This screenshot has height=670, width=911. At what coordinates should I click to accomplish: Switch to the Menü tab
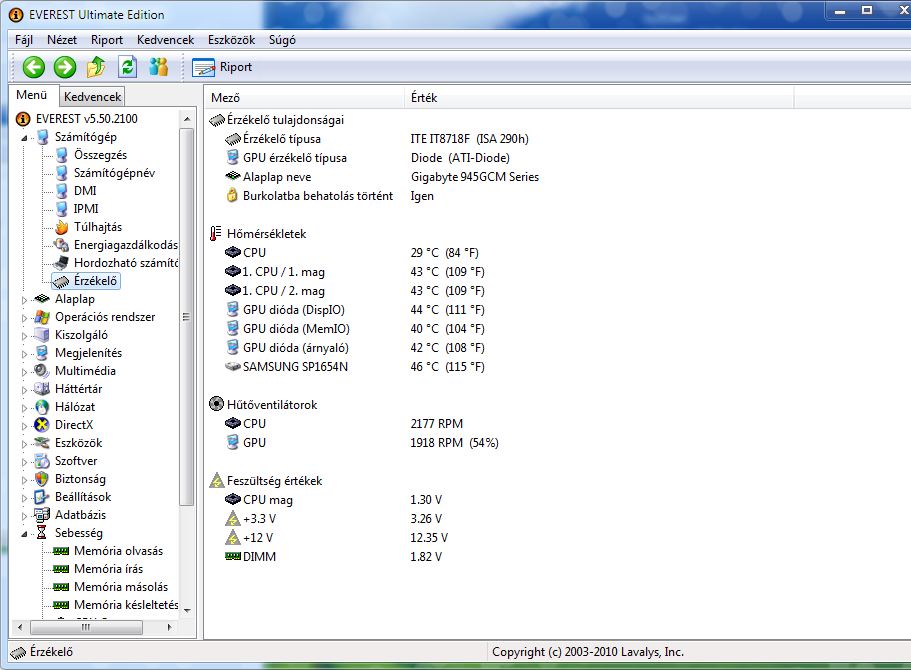click(x=31, y=95)
